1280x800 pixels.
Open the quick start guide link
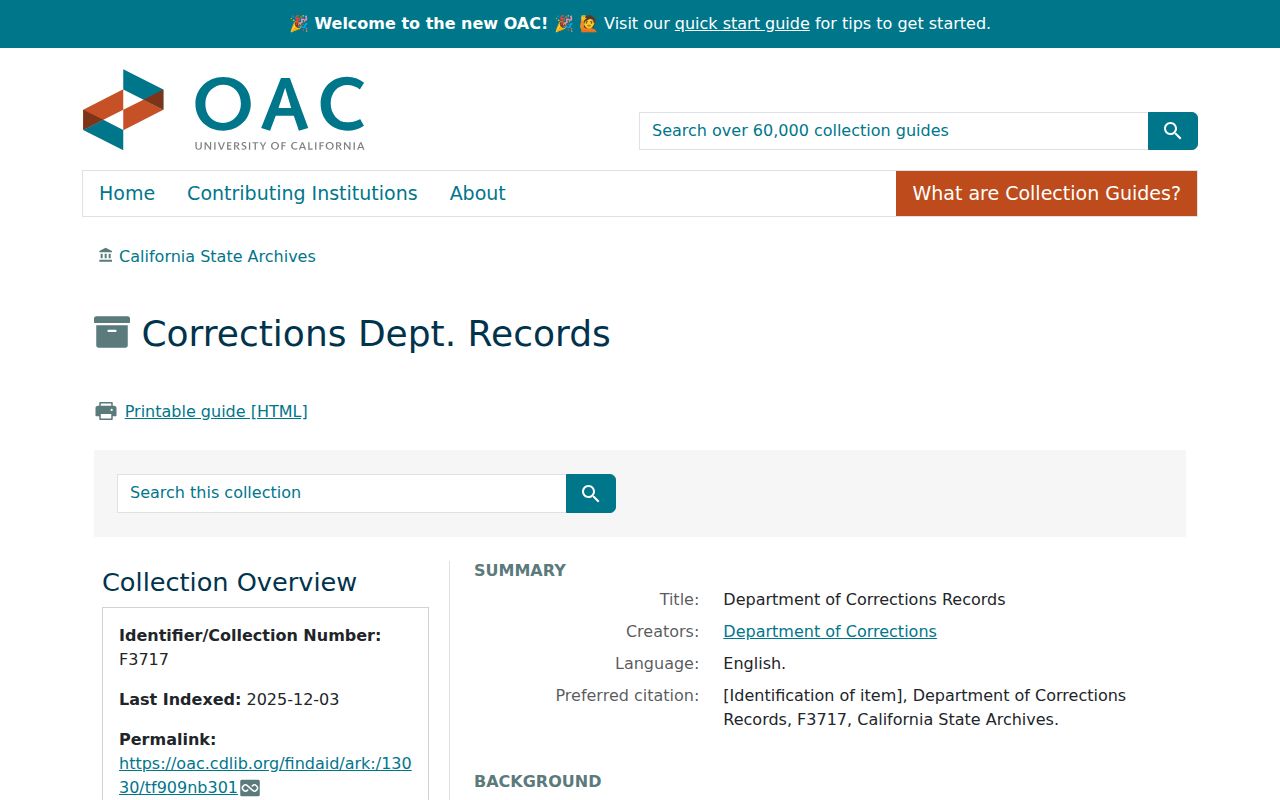(742, 23)
